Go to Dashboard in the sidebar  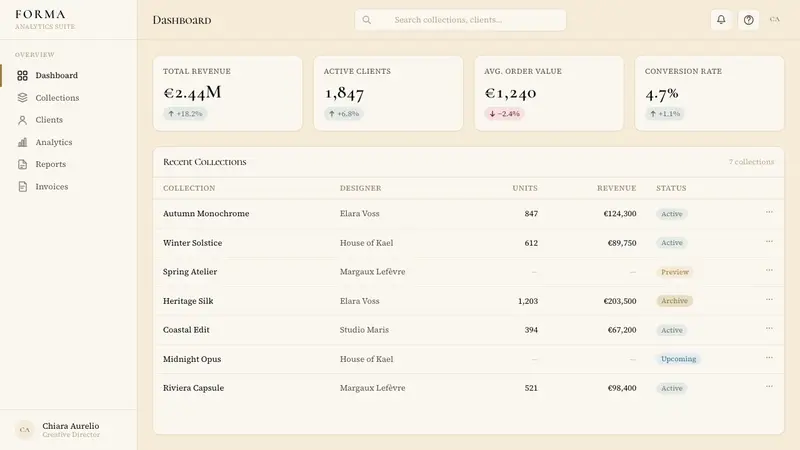point(68,76)
